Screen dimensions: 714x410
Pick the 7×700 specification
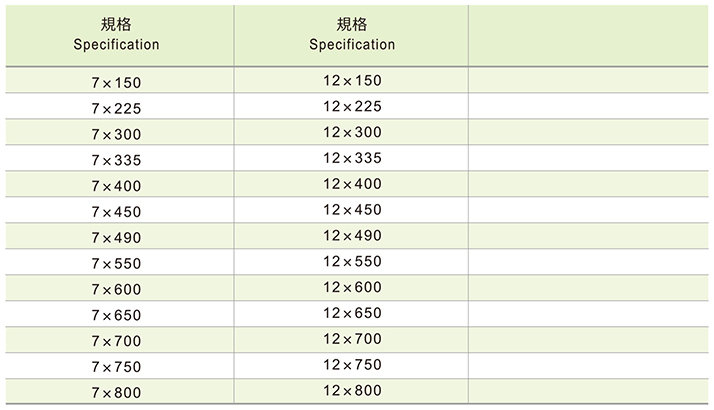point(117,340)
